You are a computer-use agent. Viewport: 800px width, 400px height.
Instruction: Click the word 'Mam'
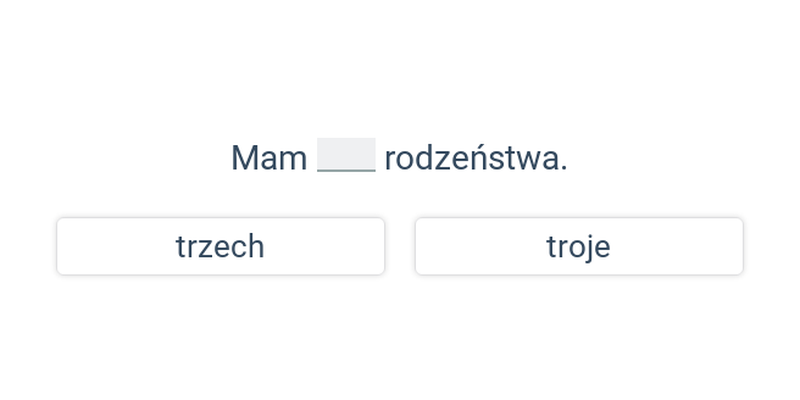pos(269,158)
